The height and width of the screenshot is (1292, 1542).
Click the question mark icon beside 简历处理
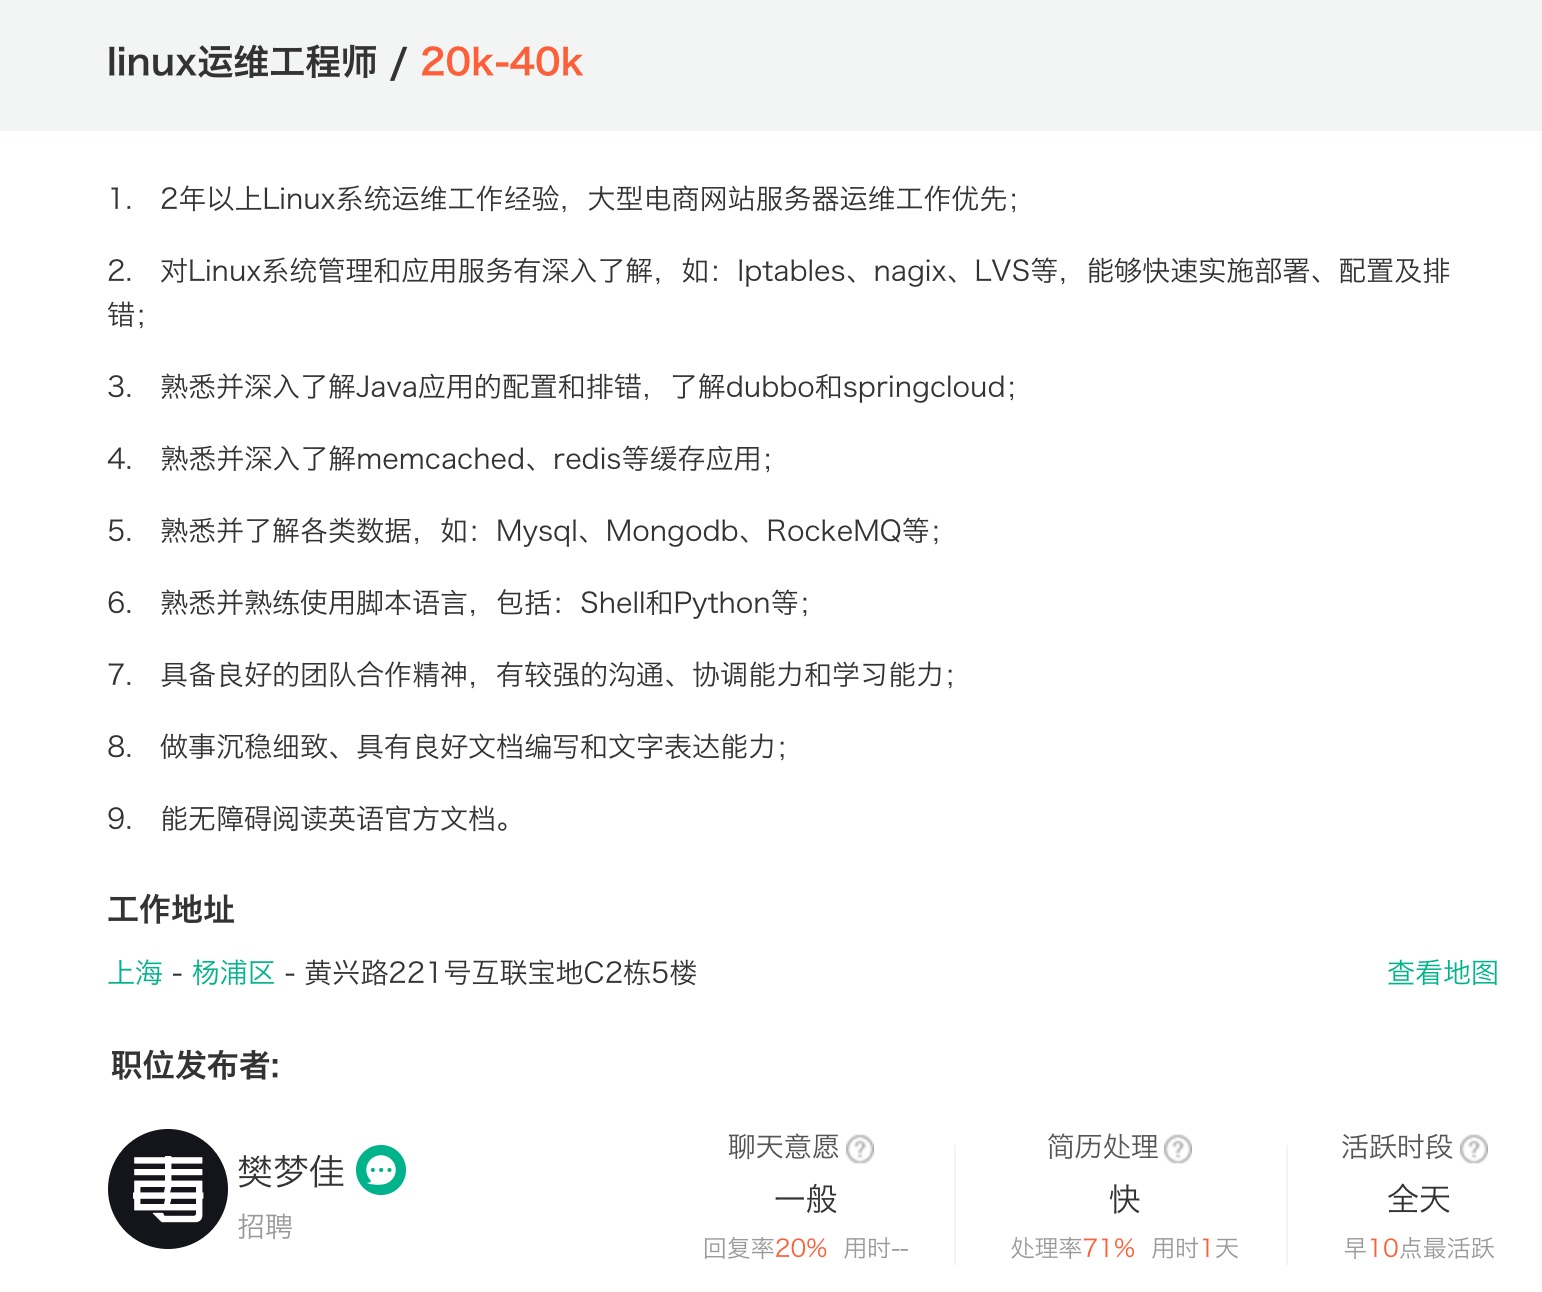pos(1178,1149)
